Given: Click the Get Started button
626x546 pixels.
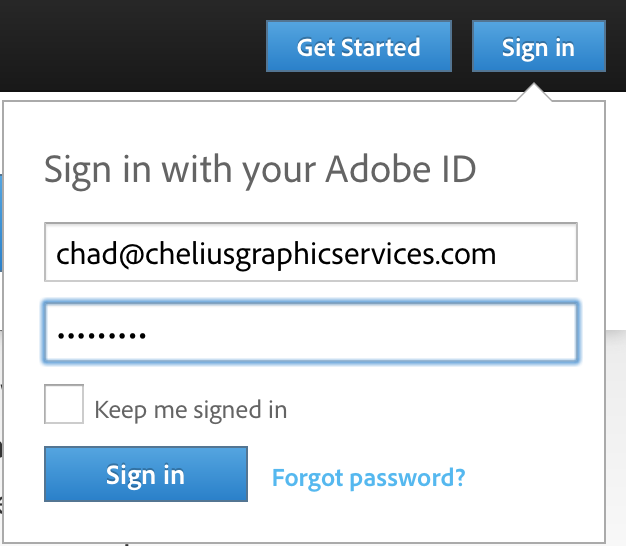Looking at the screenshot, I should coord(358,47).
